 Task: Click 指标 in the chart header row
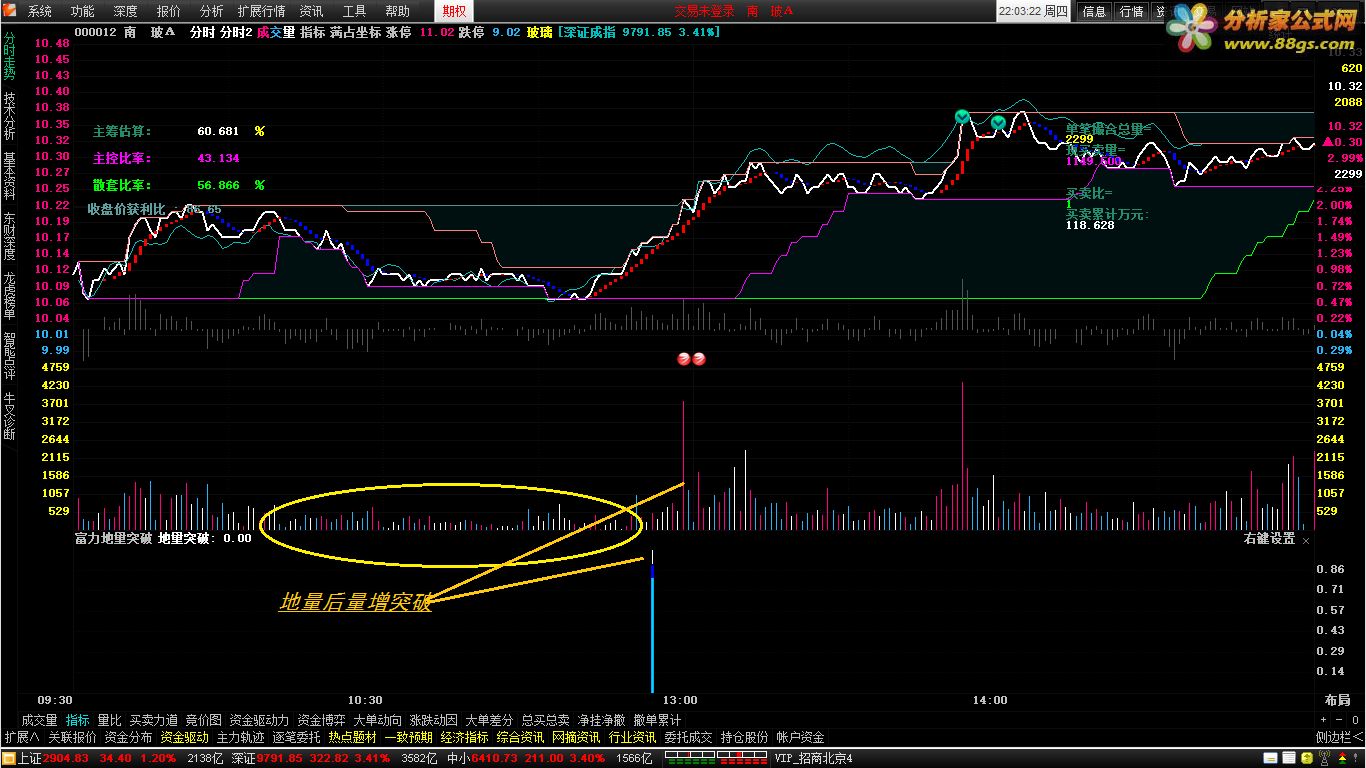pyautogui.click(x=312, y=32)
